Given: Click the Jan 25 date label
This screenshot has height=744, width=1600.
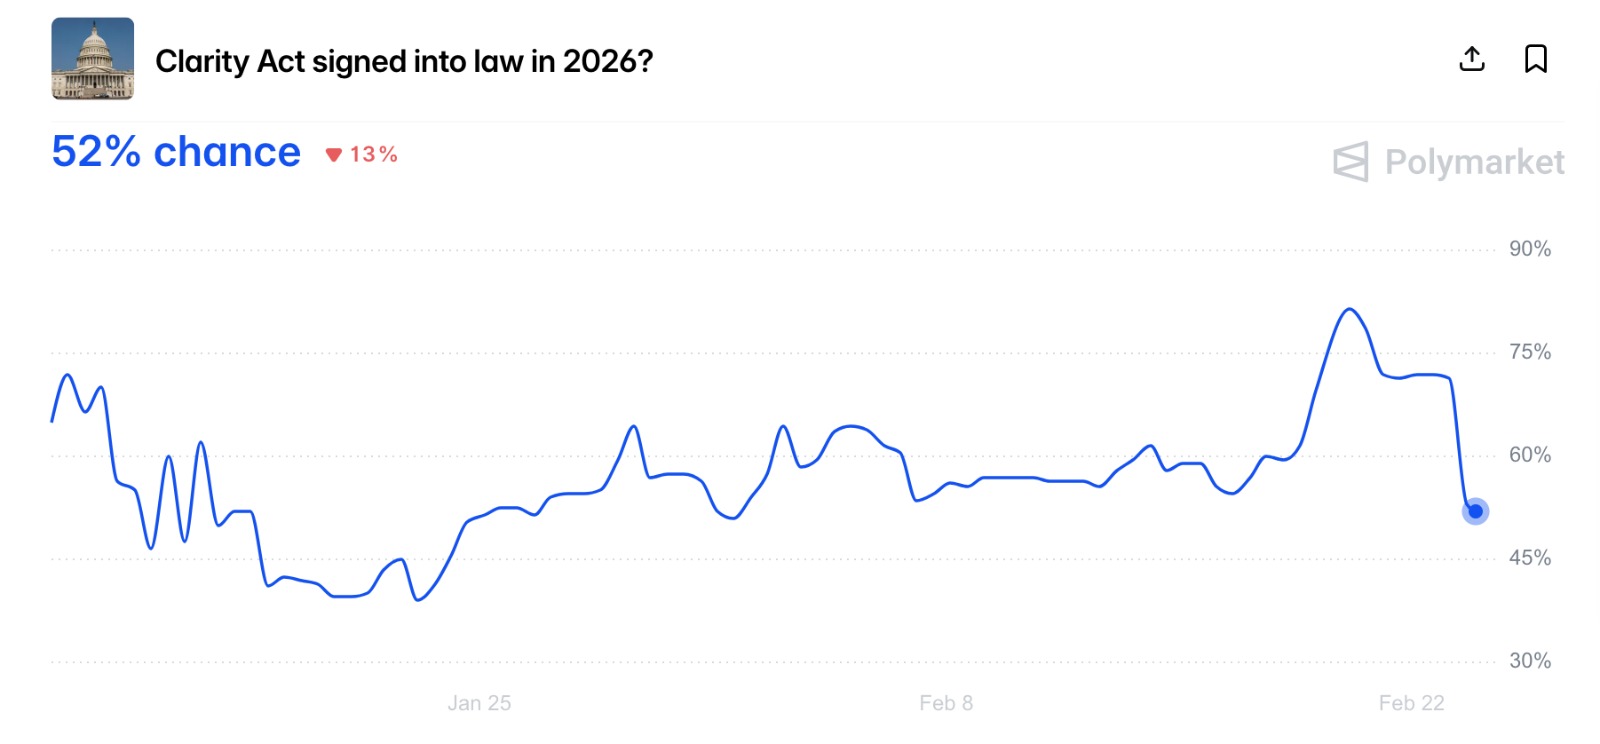Looking at the screenshot, I should click(x=479, y=703).
